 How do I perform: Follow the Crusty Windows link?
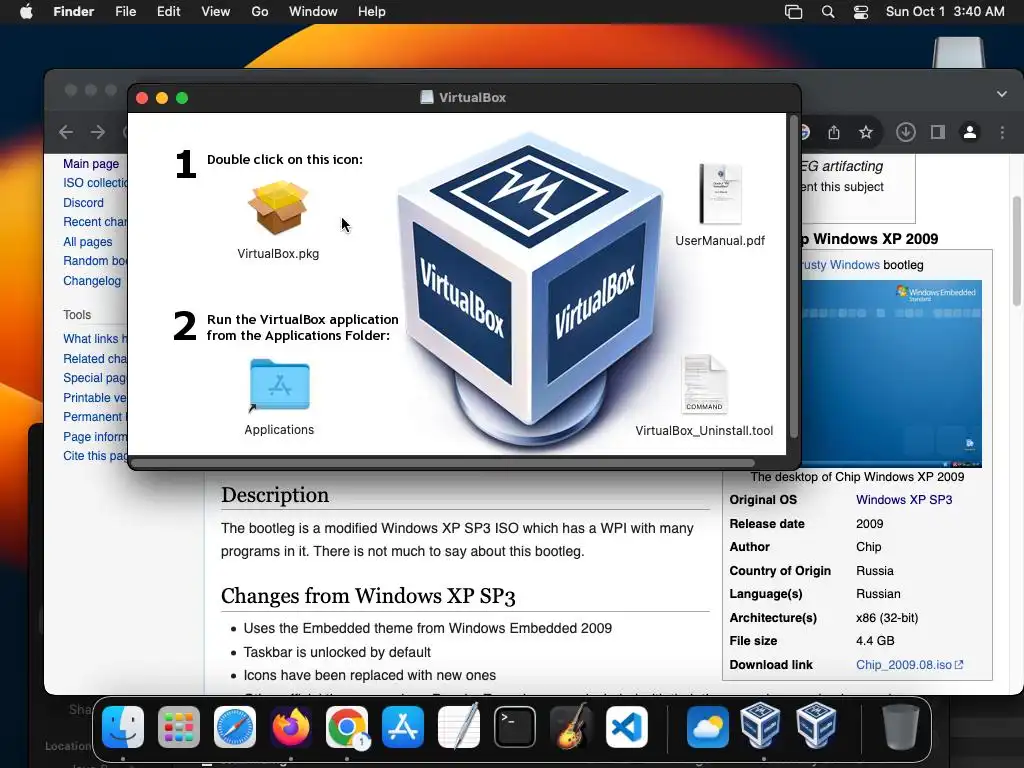[840, 264]
